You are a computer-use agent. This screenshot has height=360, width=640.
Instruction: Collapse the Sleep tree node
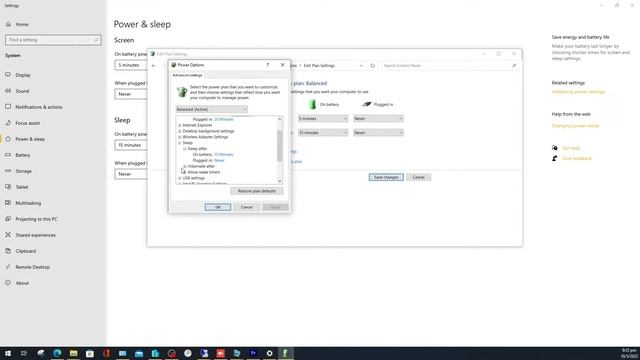pos(180,143)
